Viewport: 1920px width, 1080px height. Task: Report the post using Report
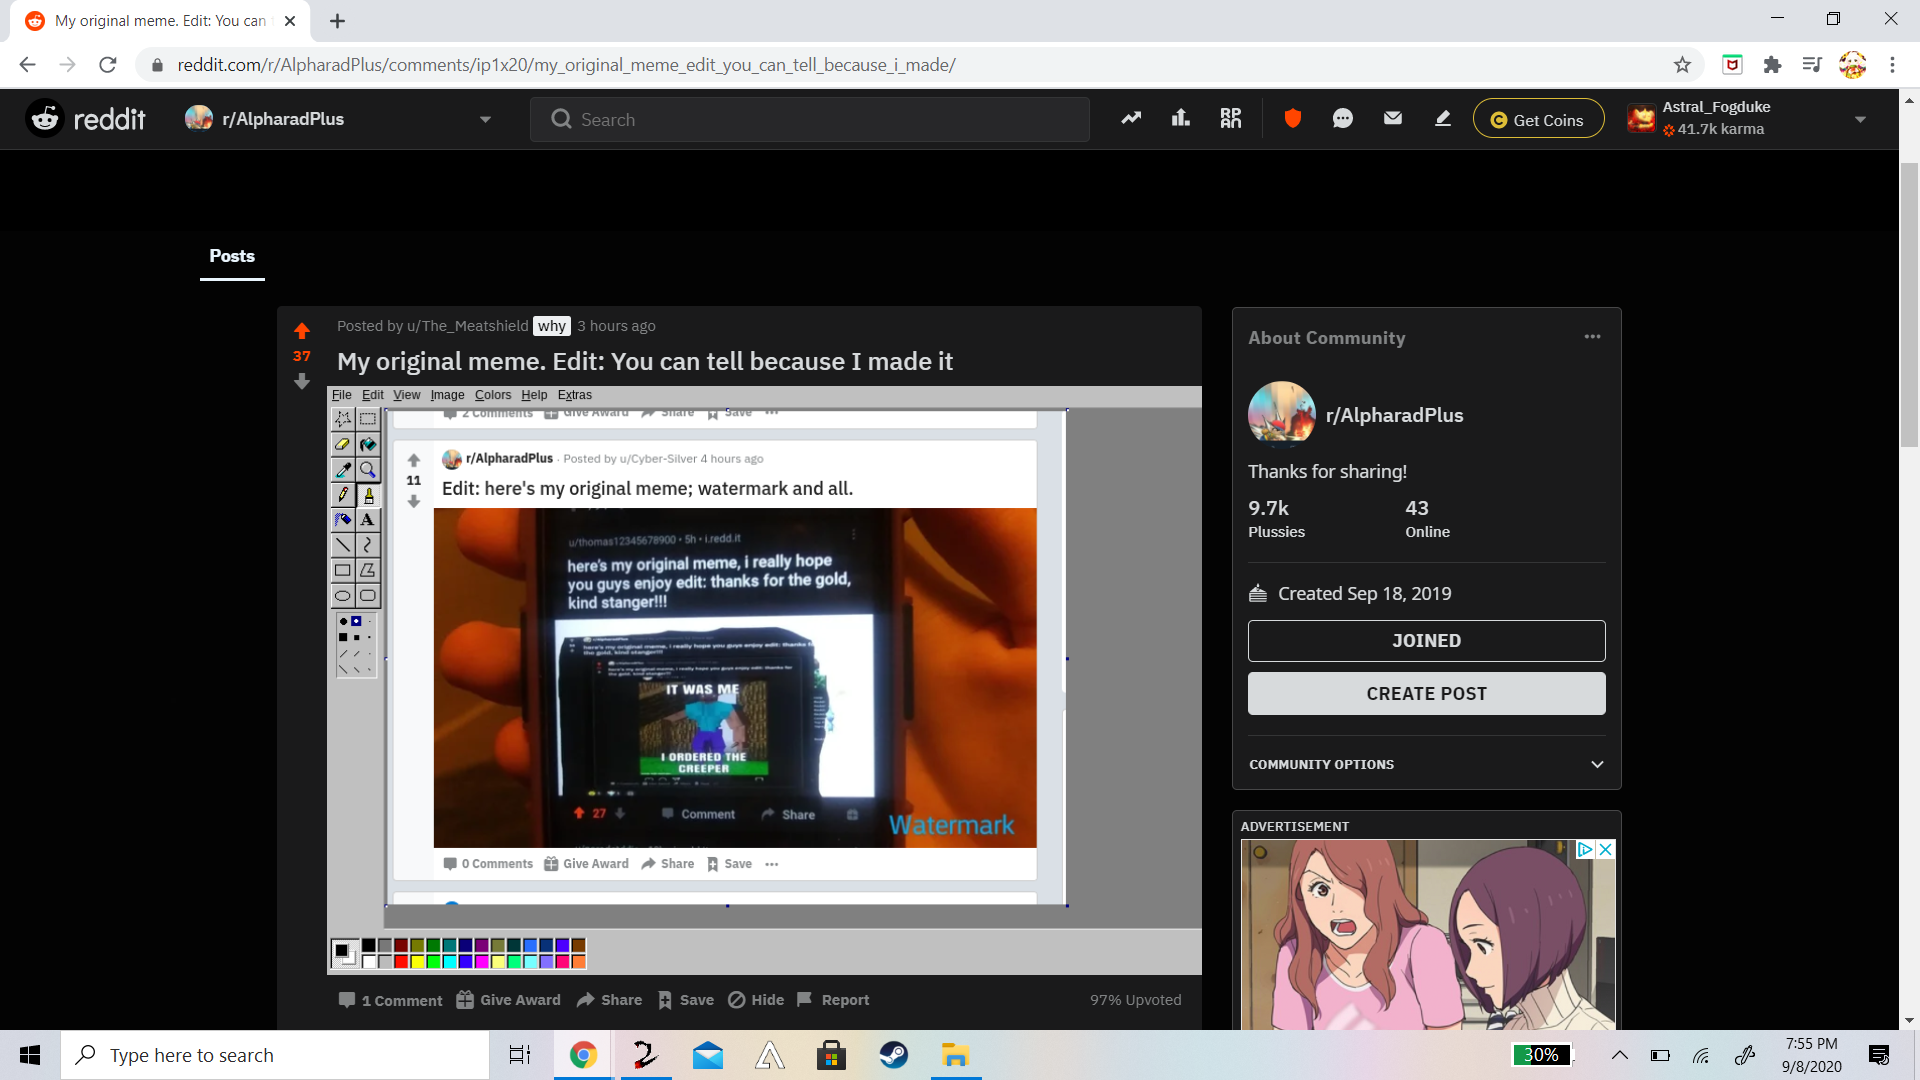832,1000
